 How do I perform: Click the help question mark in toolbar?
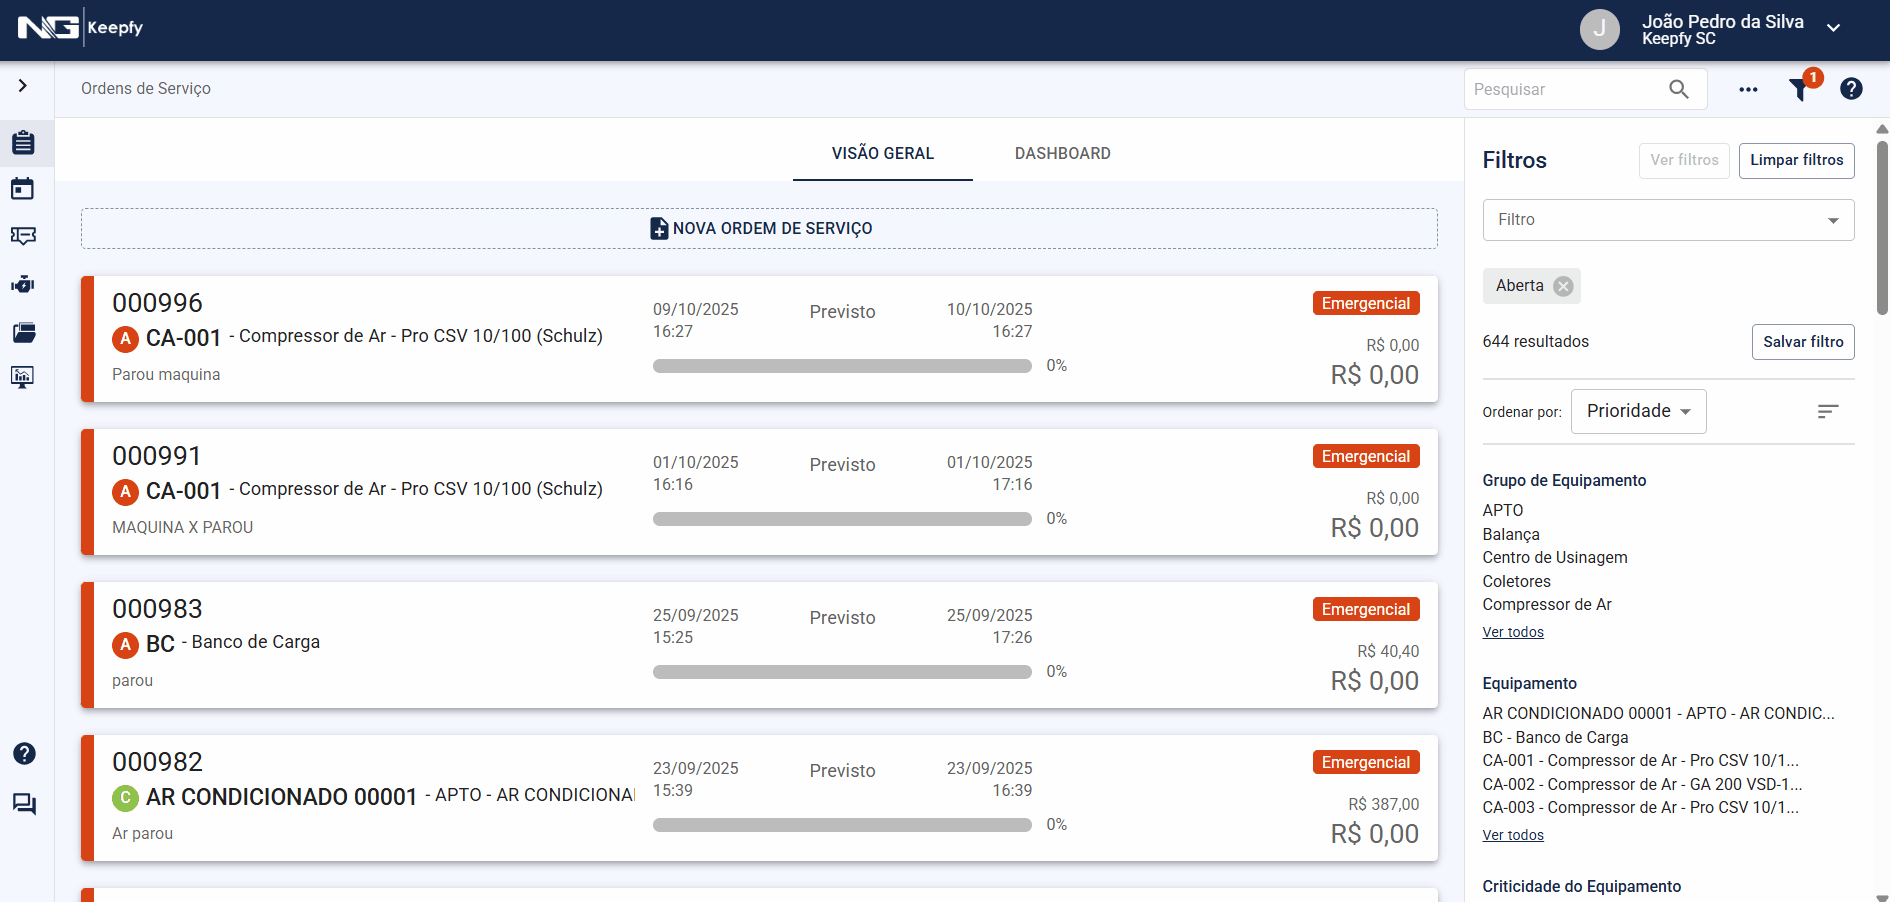tap(1851, 89)
